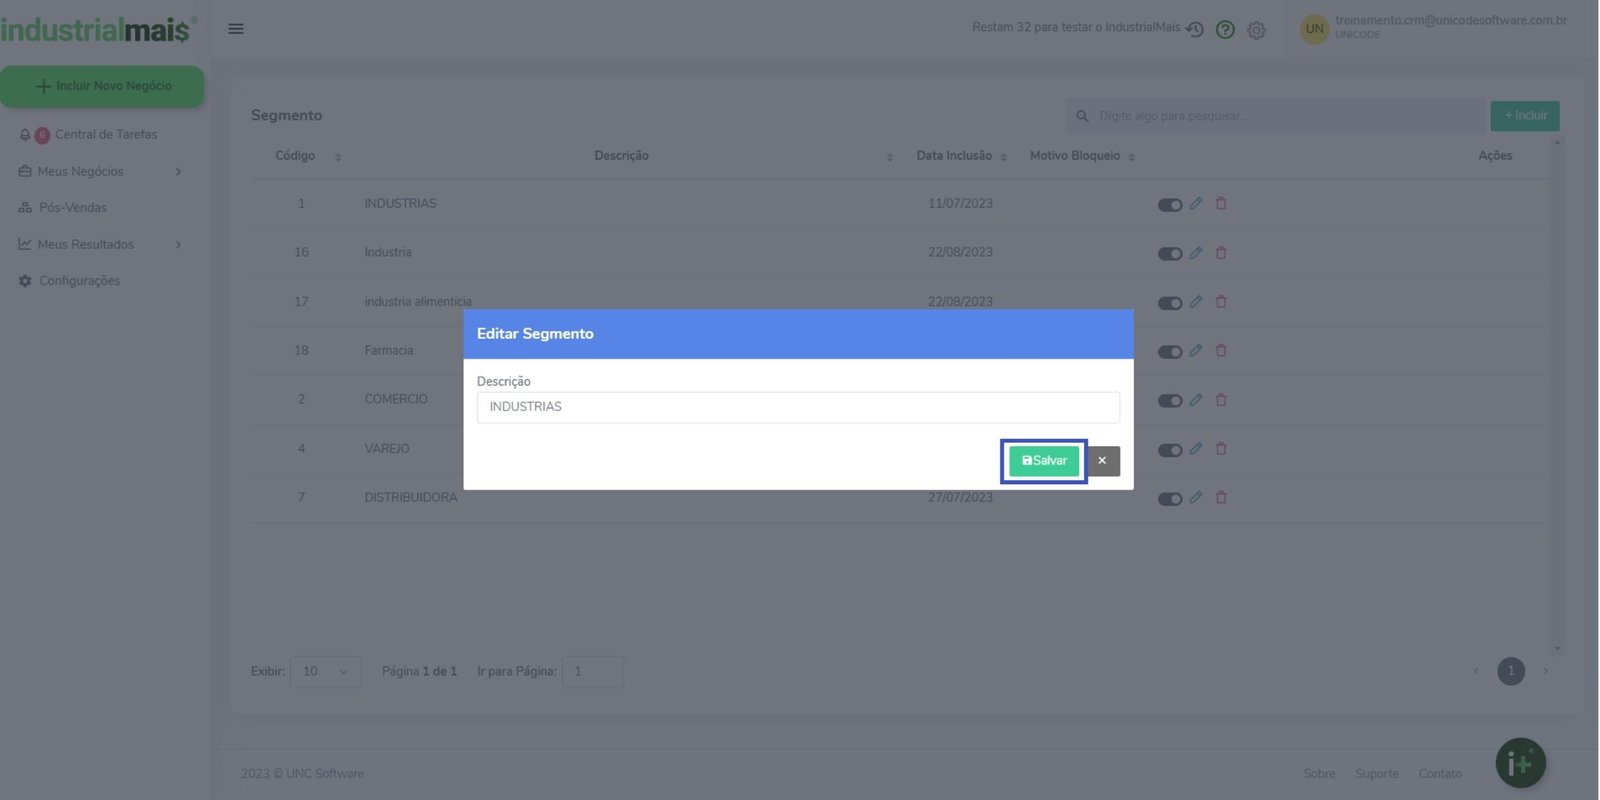Click the hamburger menu icon
Screen dimensions: 1600x800
coord(236,29)
